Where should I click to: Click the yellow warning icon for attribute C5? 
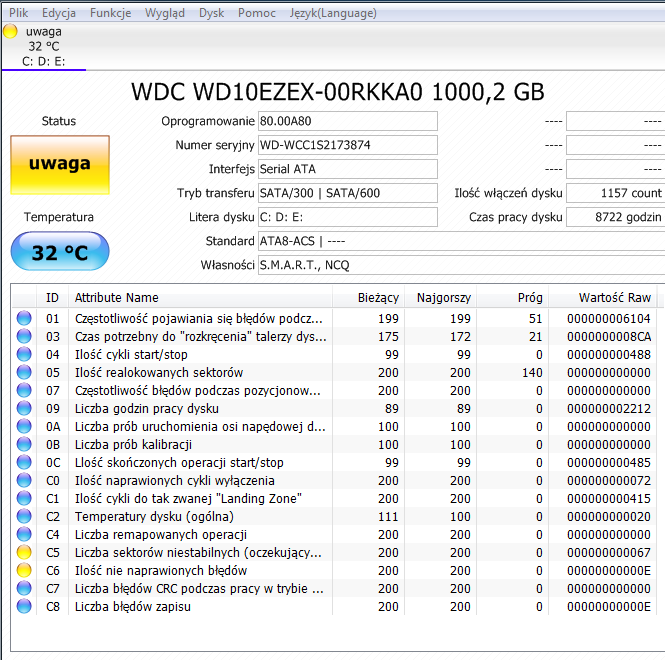24,553
